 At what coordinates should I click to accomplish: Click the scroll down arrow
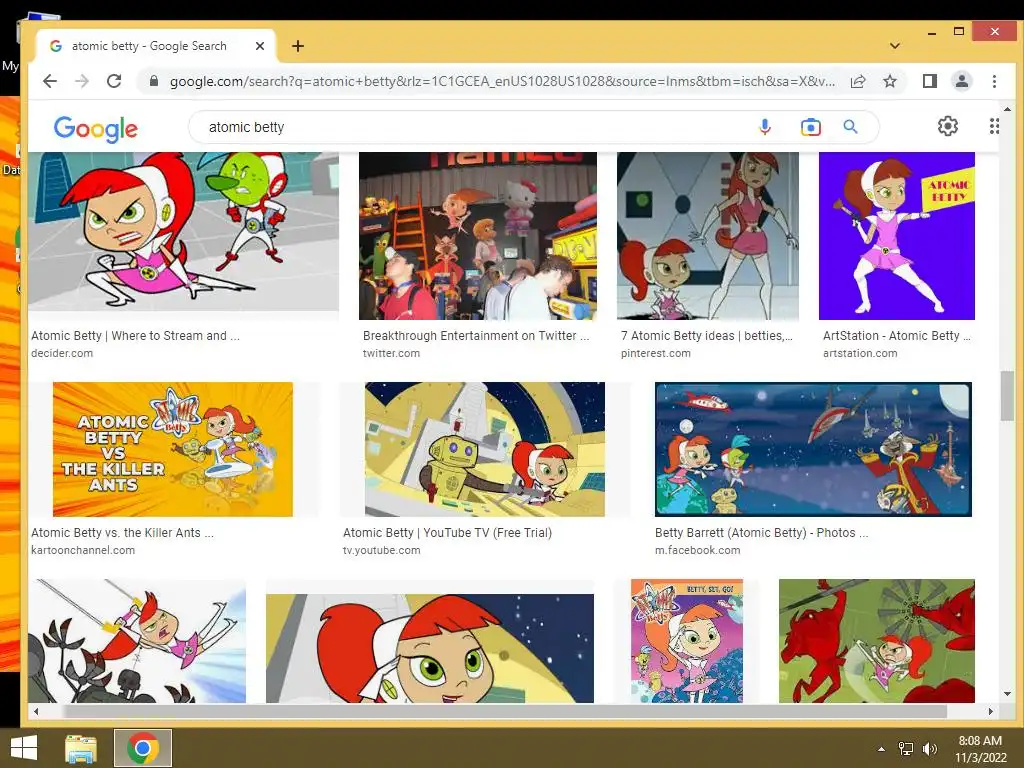[x=1007, y=694]
